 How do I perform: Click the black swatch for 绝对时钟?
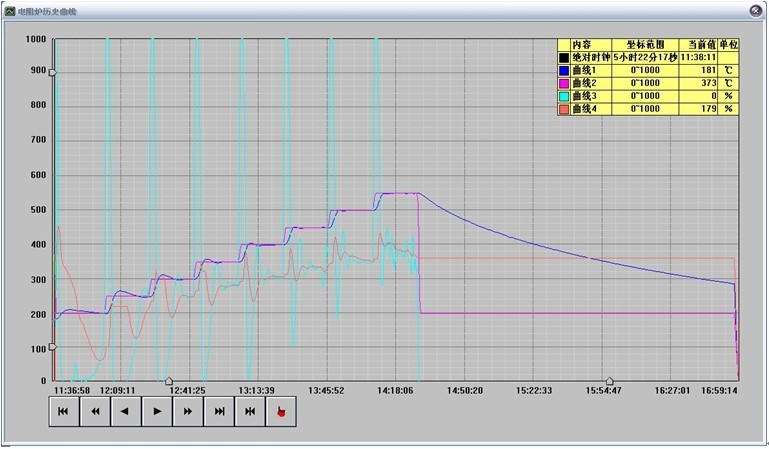[x=563, y=58]
